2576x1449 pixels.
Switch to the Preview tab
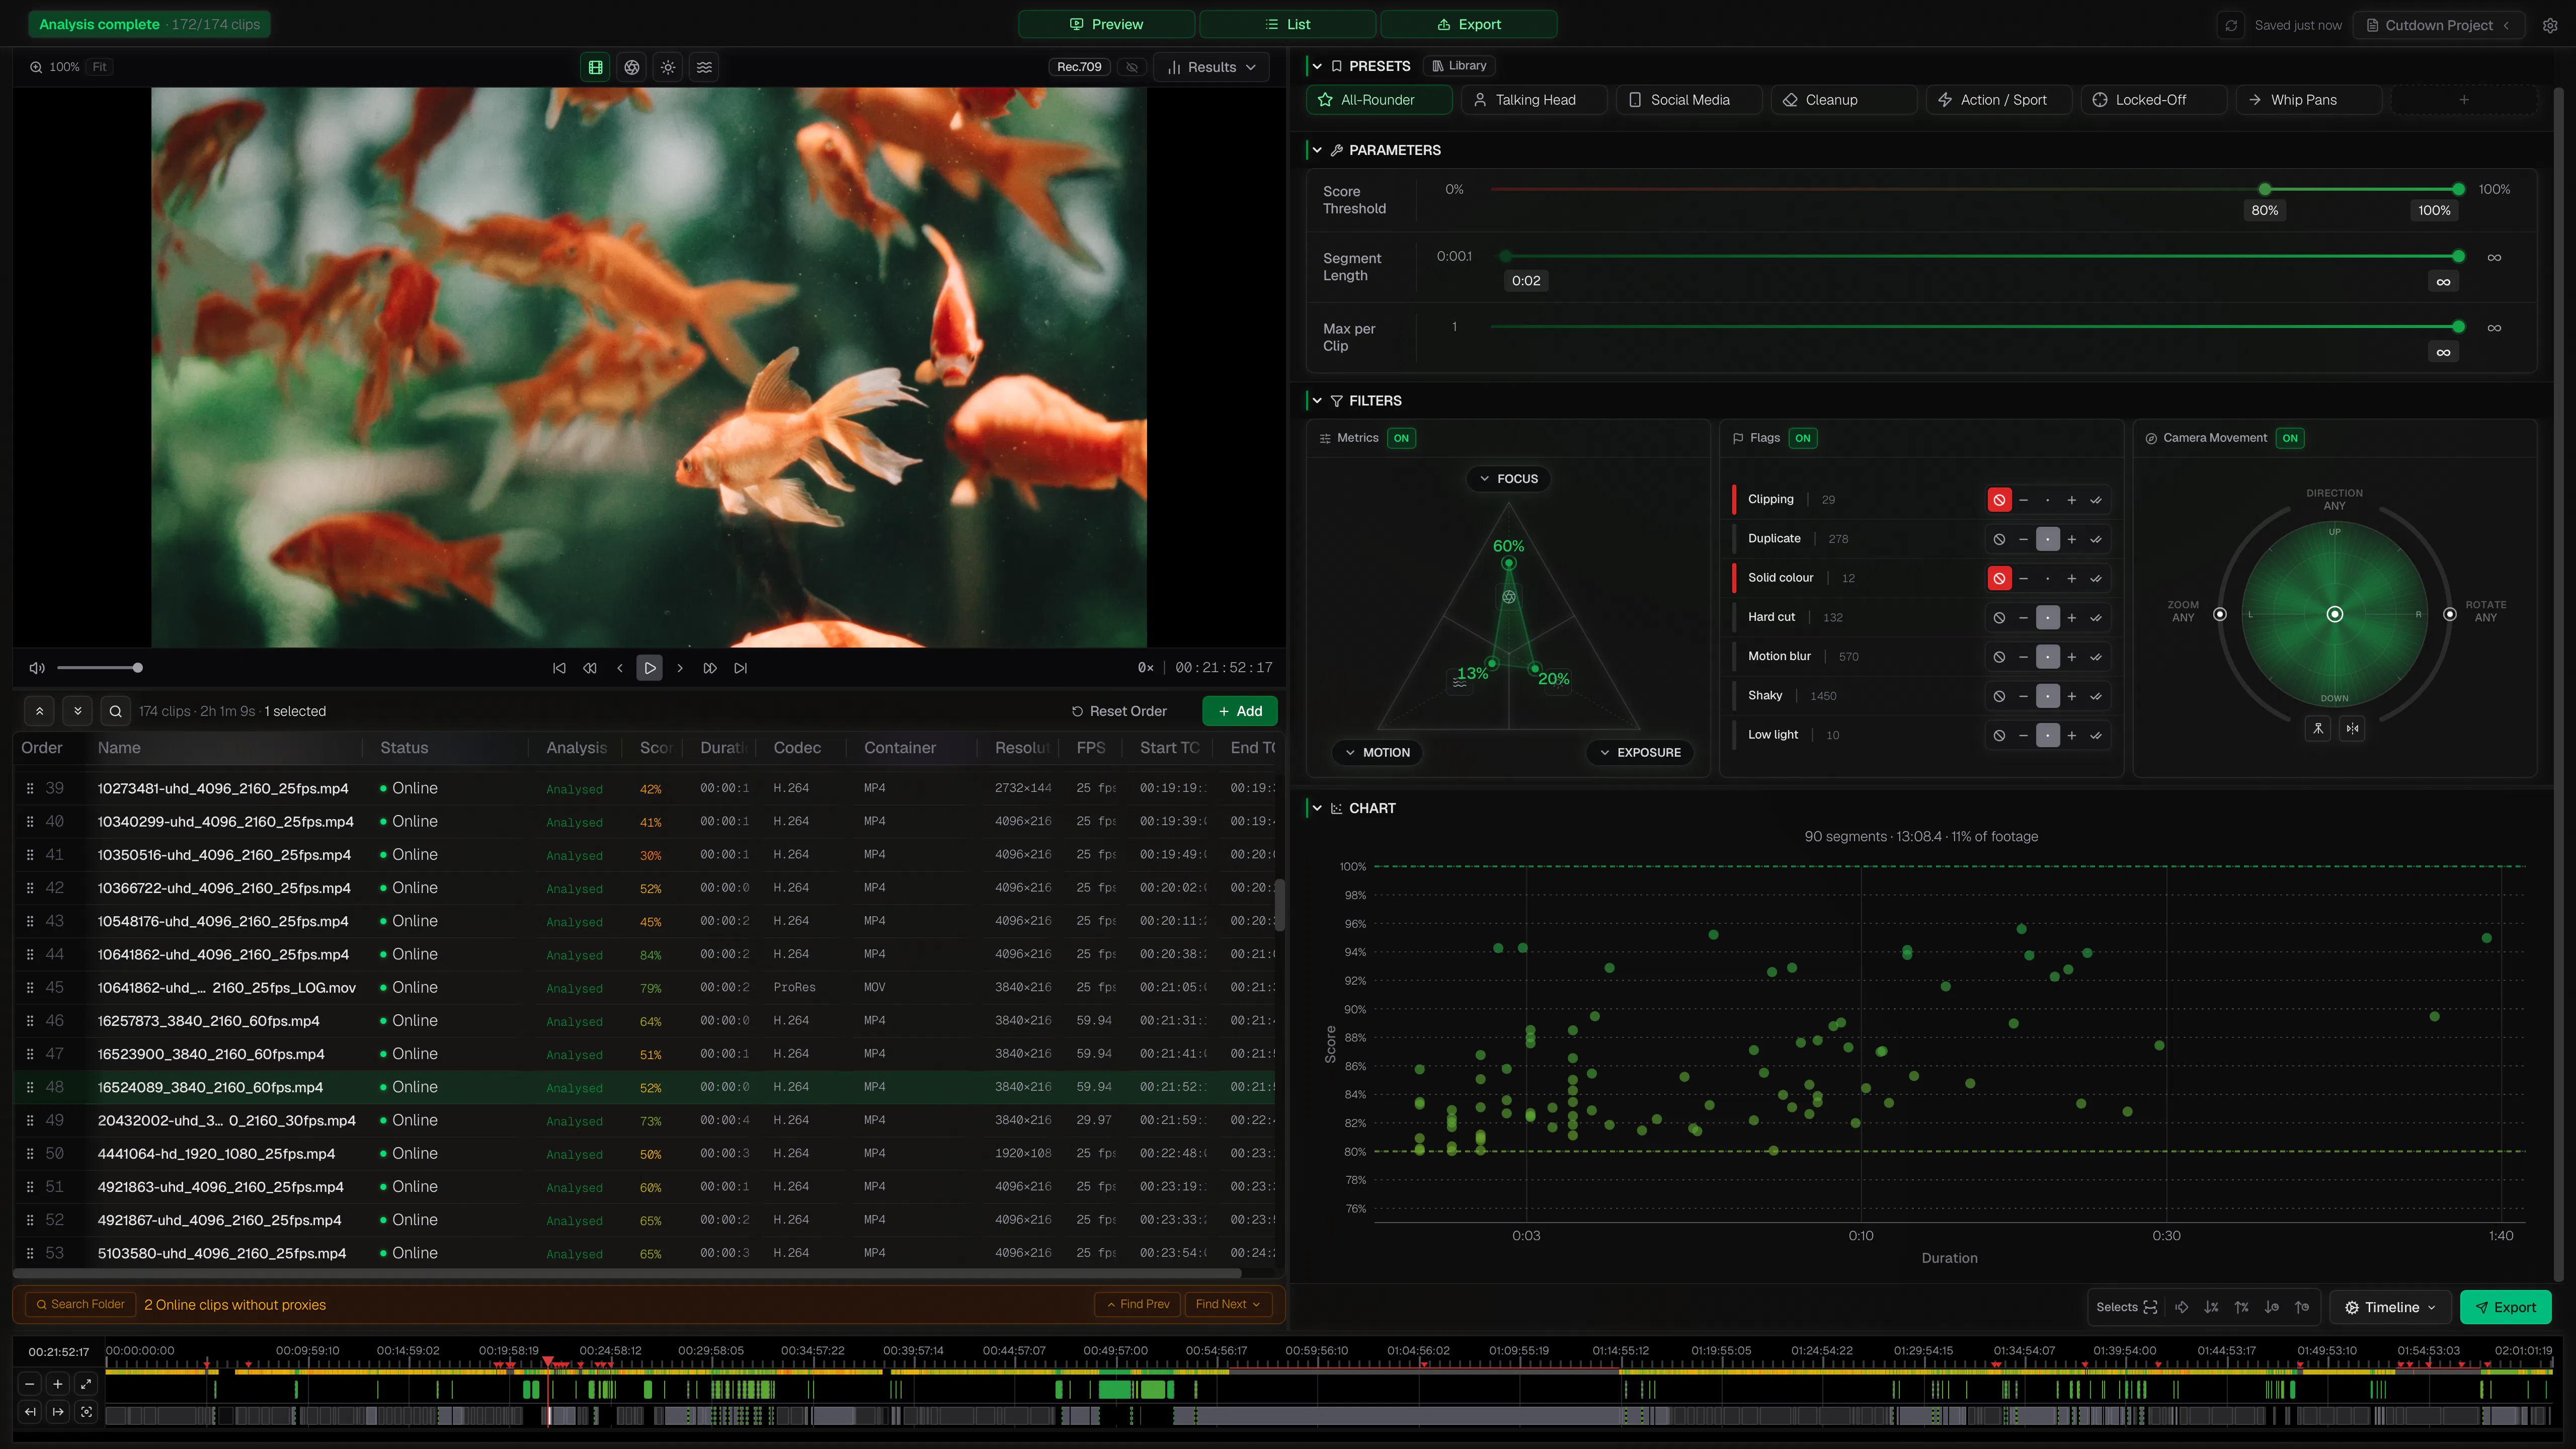[1106, 24]
